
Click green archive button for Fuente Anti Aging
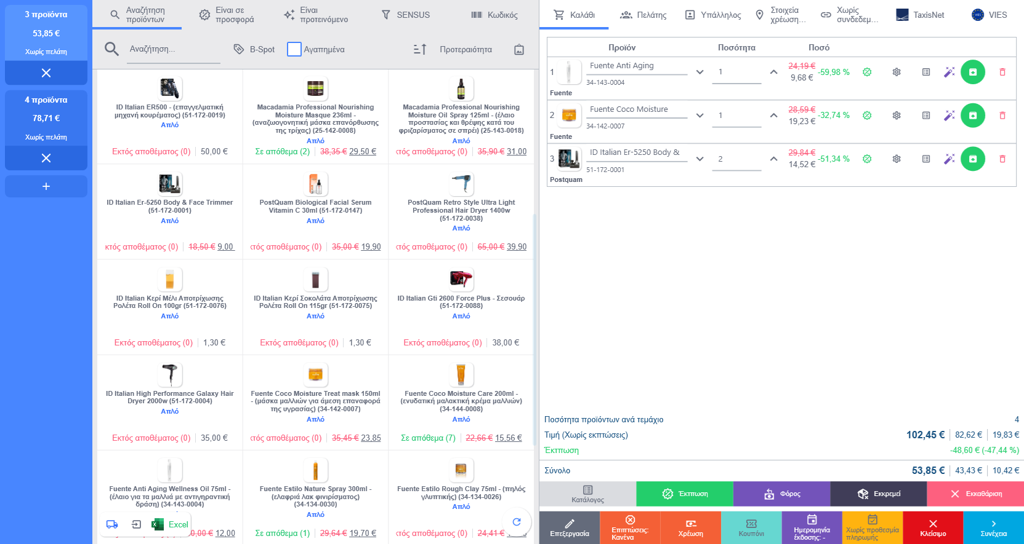973,72
